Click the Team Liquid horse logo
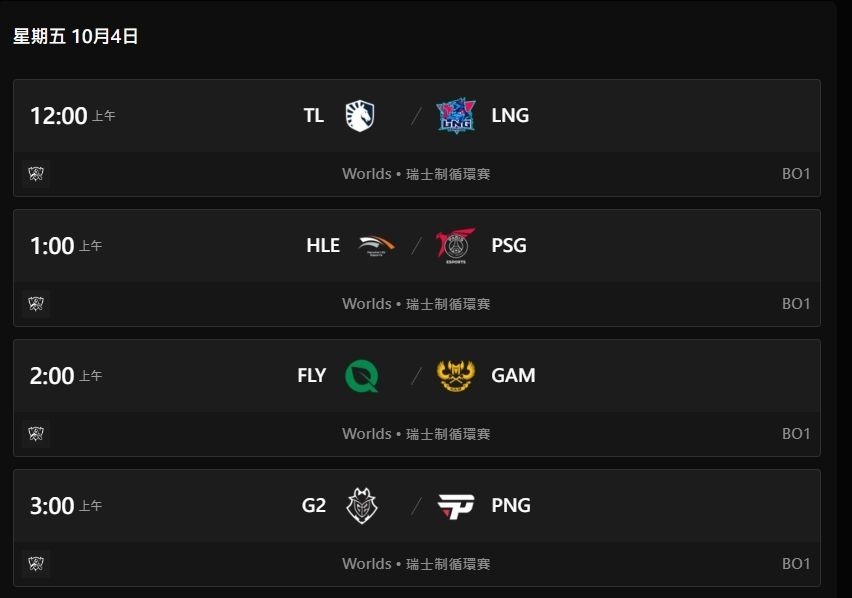Viewport: 852px width, 598px height. (360, 116)
